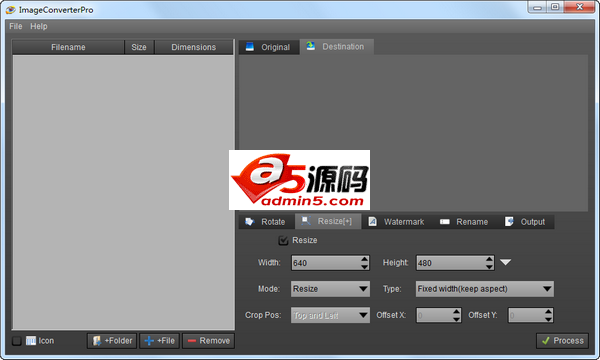
Task: Open the Output settings tab
Action: [x=526, y=222]
